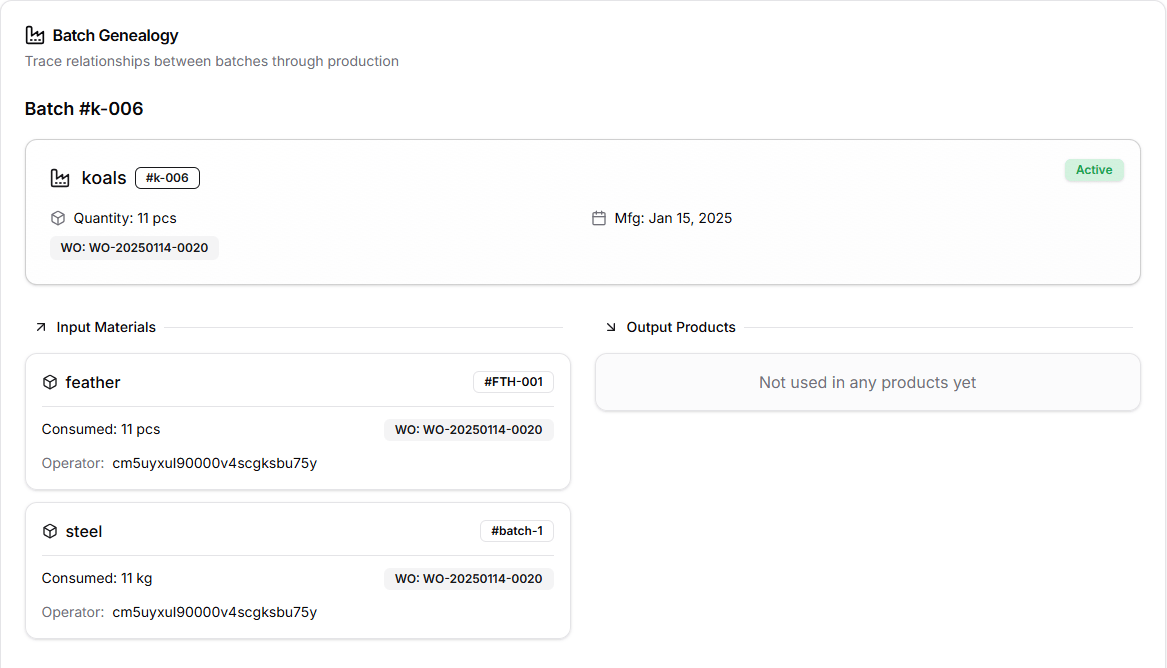Viewport: 1167px width, 668px height.
Task: Open the #FTH-001 batch tag
Action: [513, 382]
